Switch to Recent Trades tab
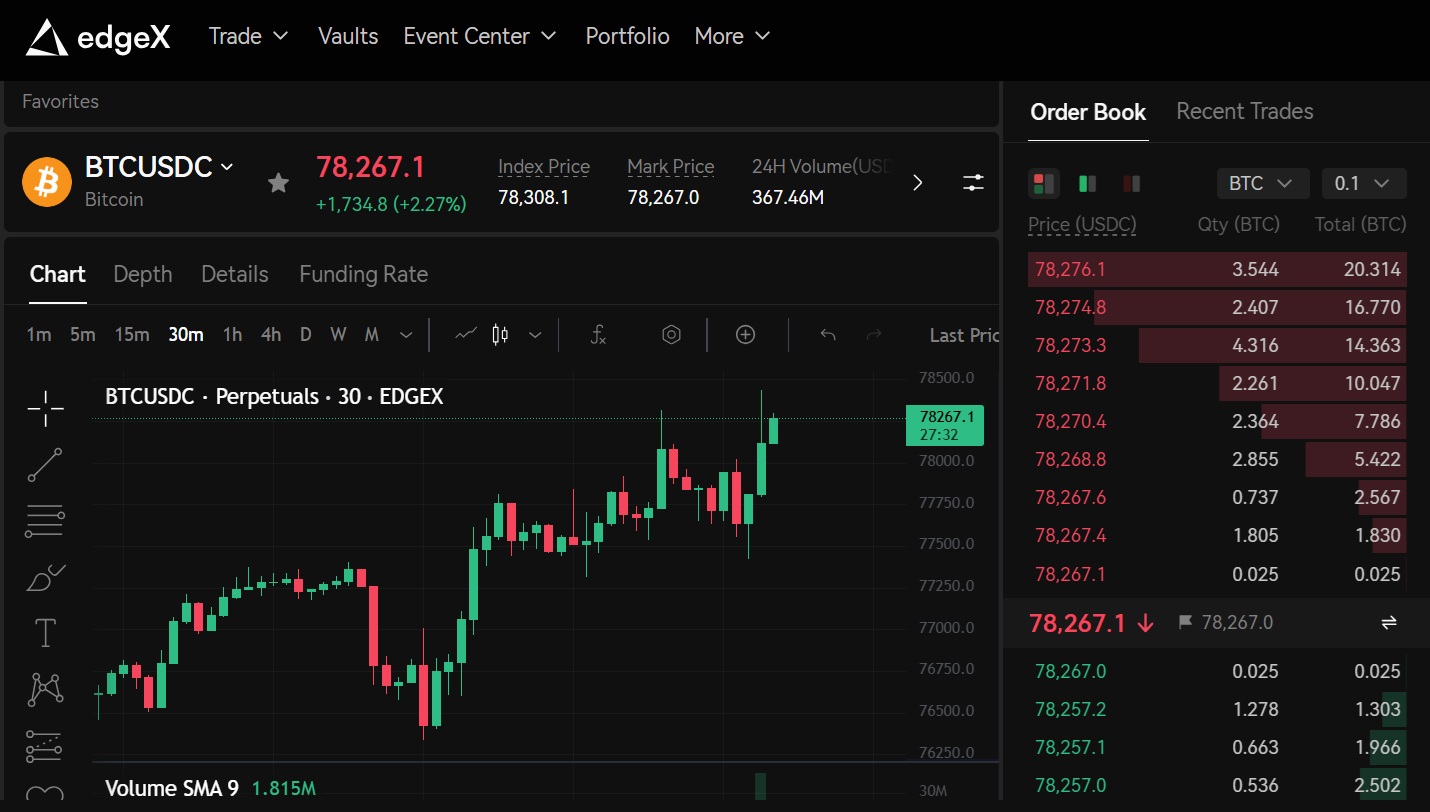 point(1245,111)
